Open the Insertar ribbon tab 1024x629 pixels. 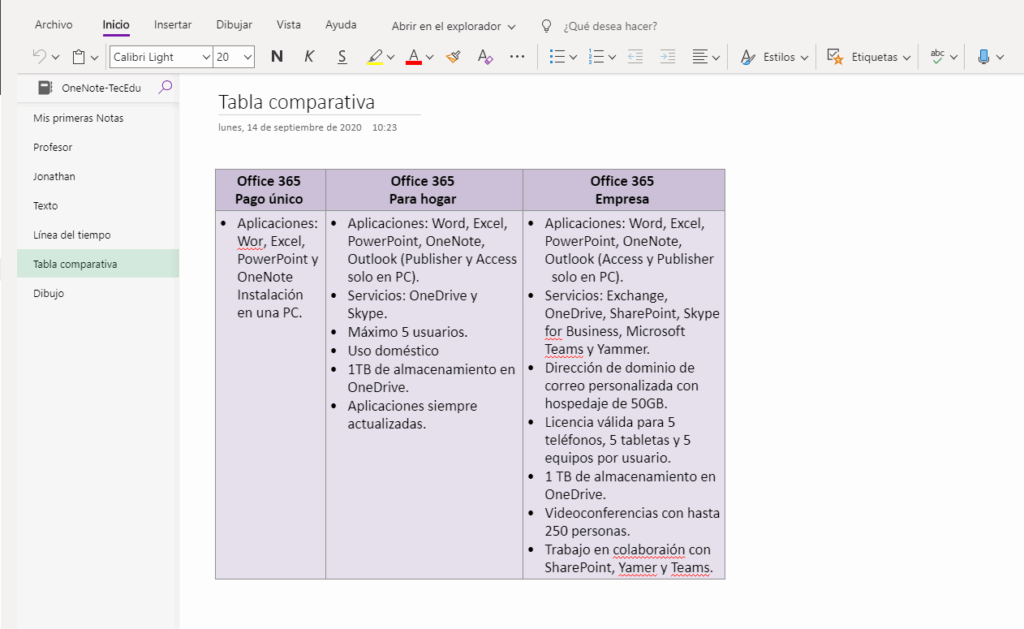173,25
